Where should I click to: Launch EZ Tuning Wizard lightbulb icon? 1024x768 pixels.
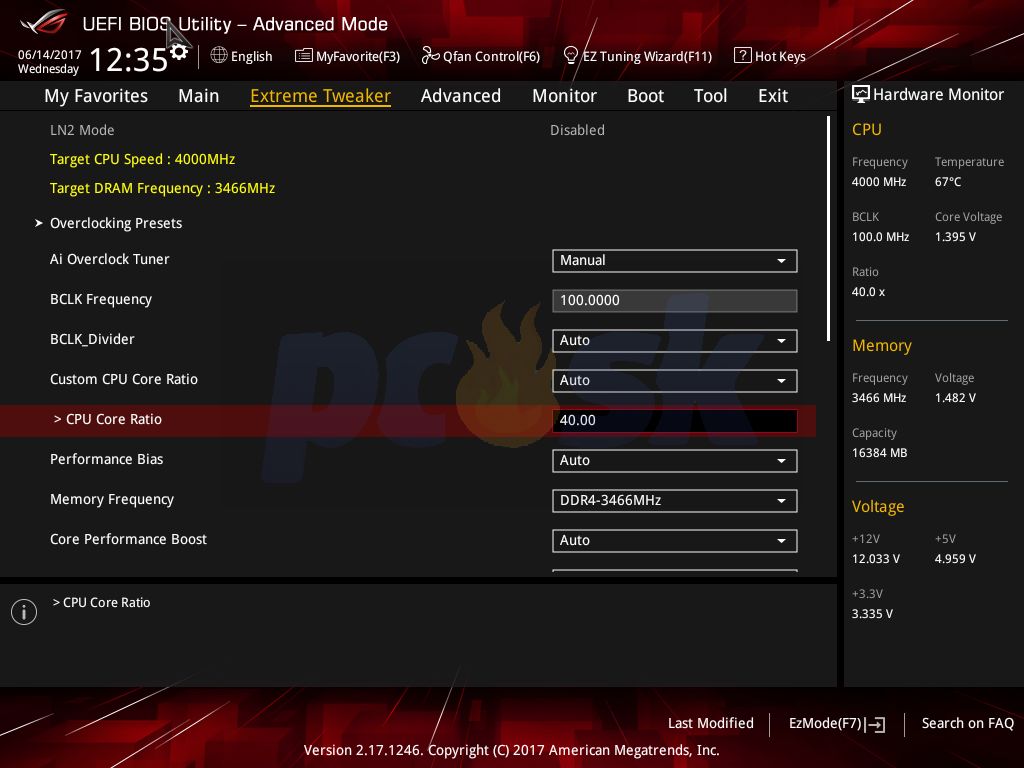571,55
